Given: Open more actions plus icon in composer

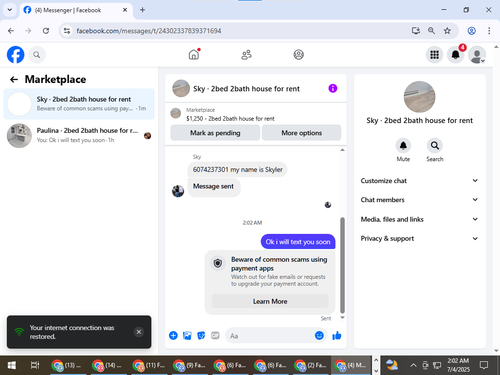Looking at the screenshot, I should coord(173,335).
